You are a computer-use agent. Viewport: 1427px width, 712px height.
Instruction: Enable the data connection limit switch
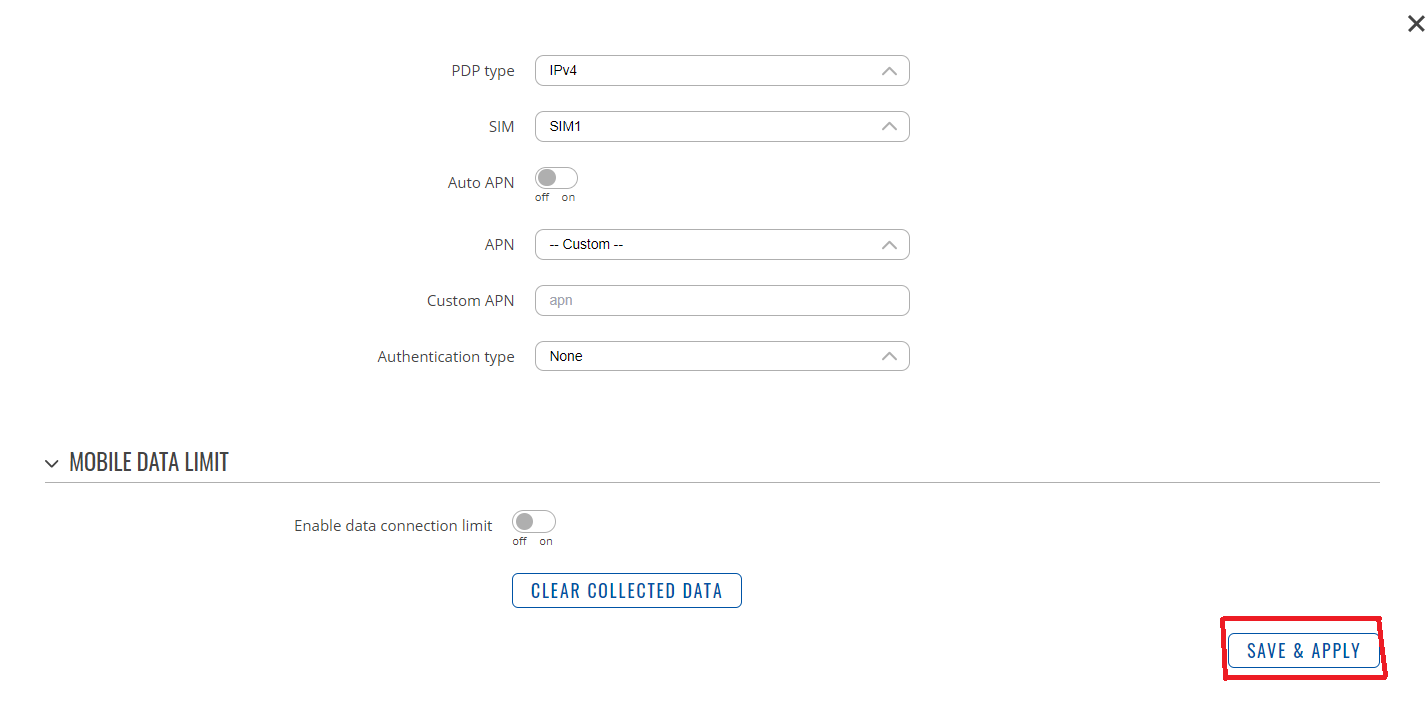(x=533, y=522)
